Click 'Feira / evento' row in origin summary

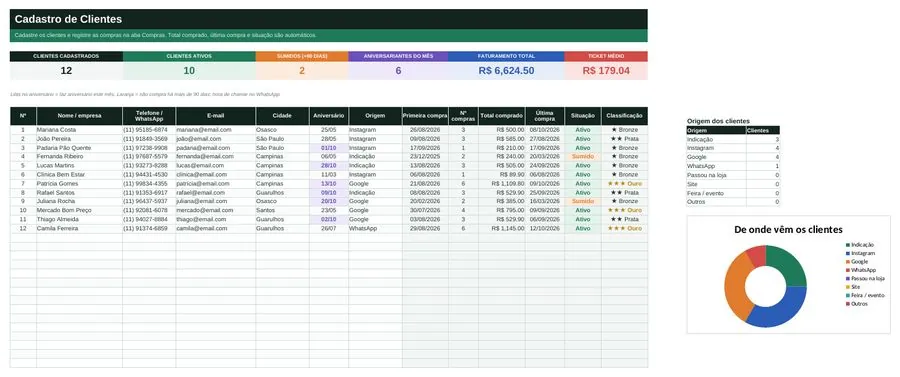pos(733,193)
